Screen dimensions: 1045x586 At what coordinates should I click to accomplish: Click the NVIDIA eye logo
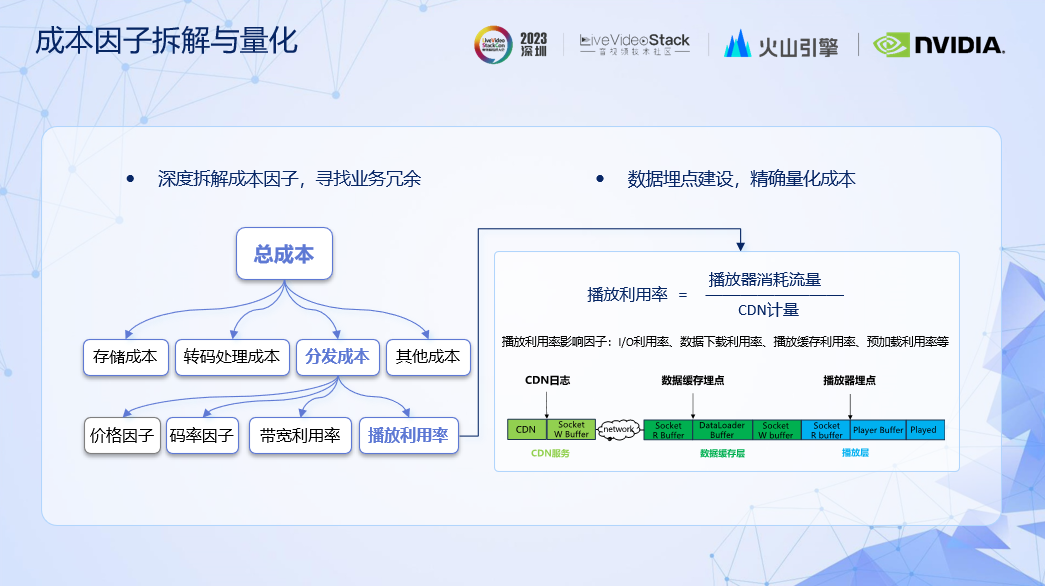(x=891, y=45)
